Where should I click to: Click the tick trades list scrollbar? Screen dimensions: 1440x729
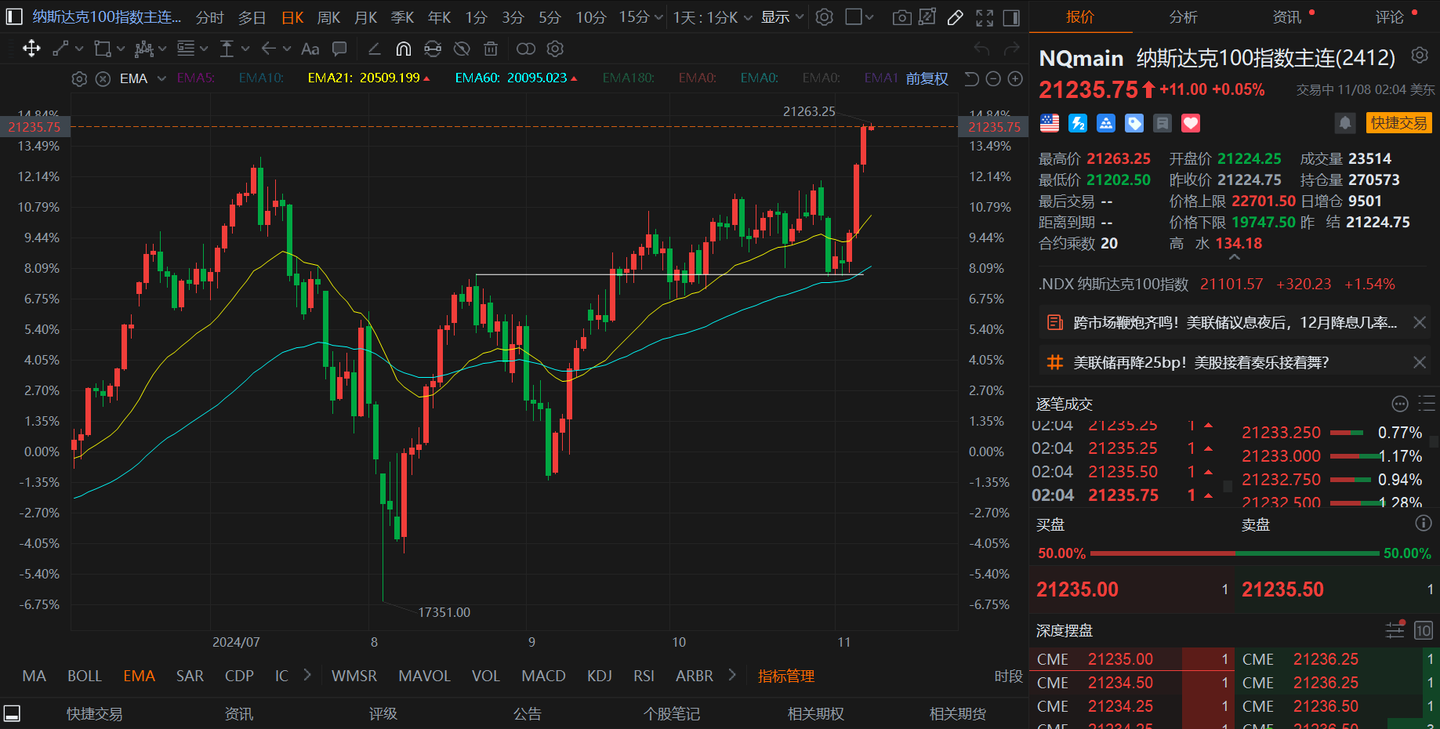(x=1228, y=487)
